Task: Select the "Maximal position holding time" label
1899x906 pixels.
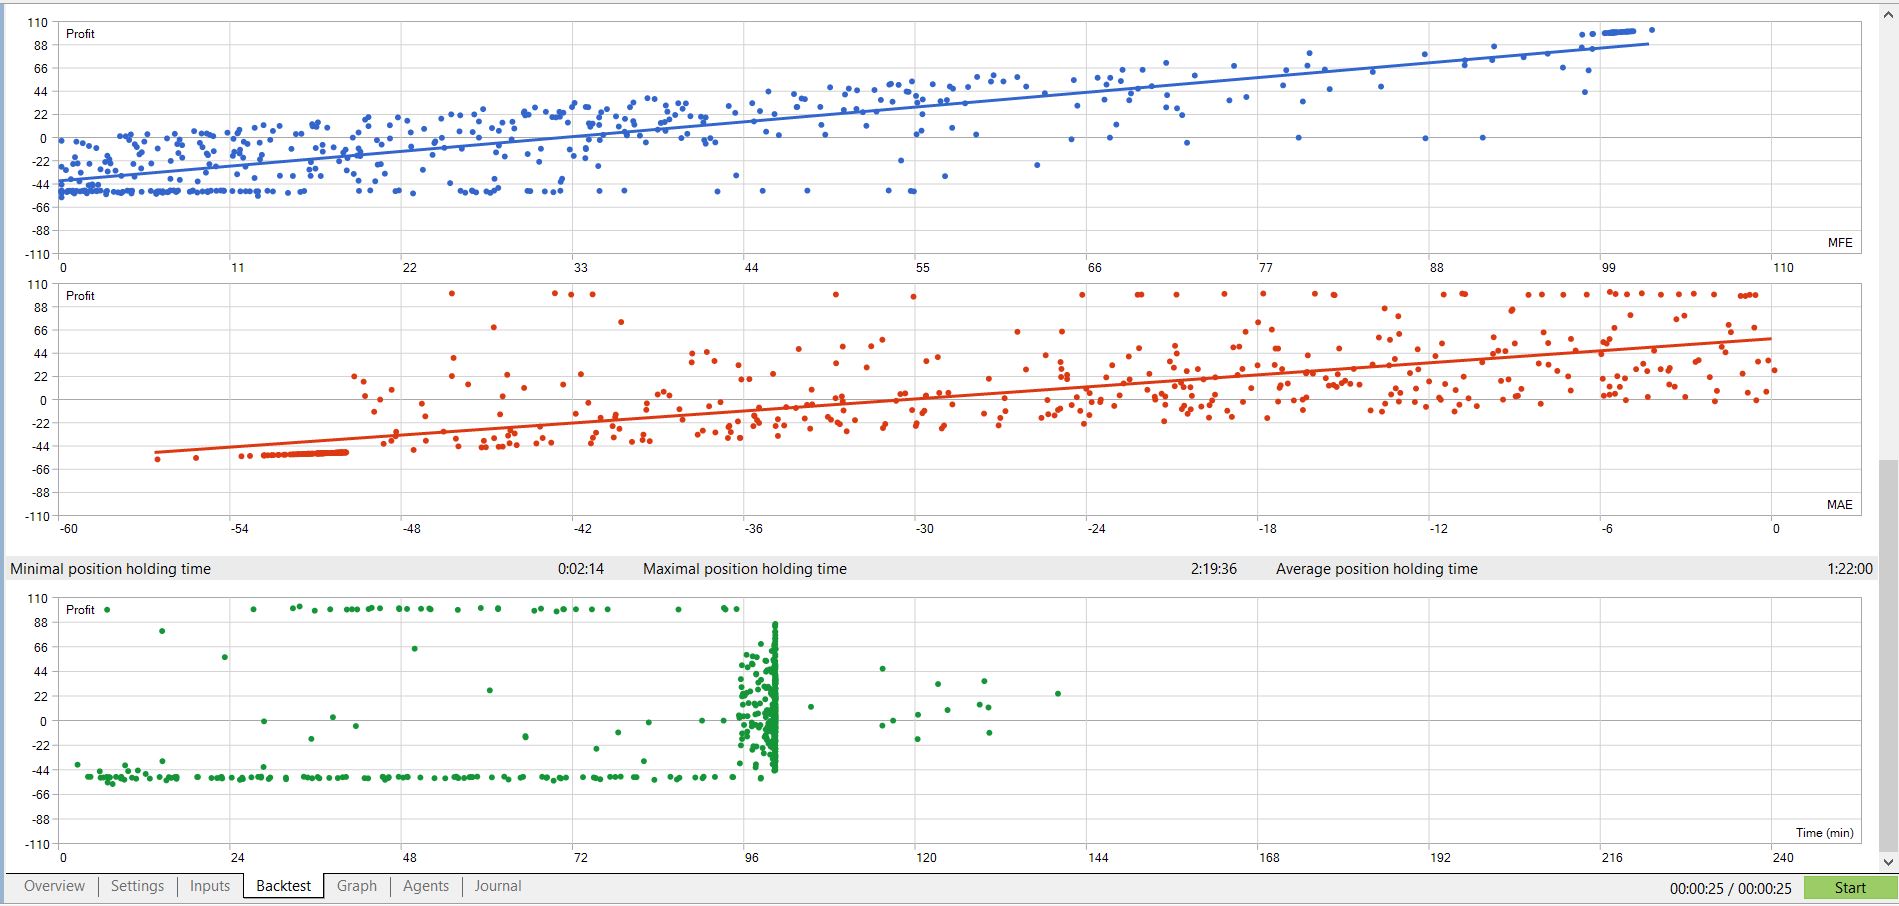Action: tap(745, 569)
